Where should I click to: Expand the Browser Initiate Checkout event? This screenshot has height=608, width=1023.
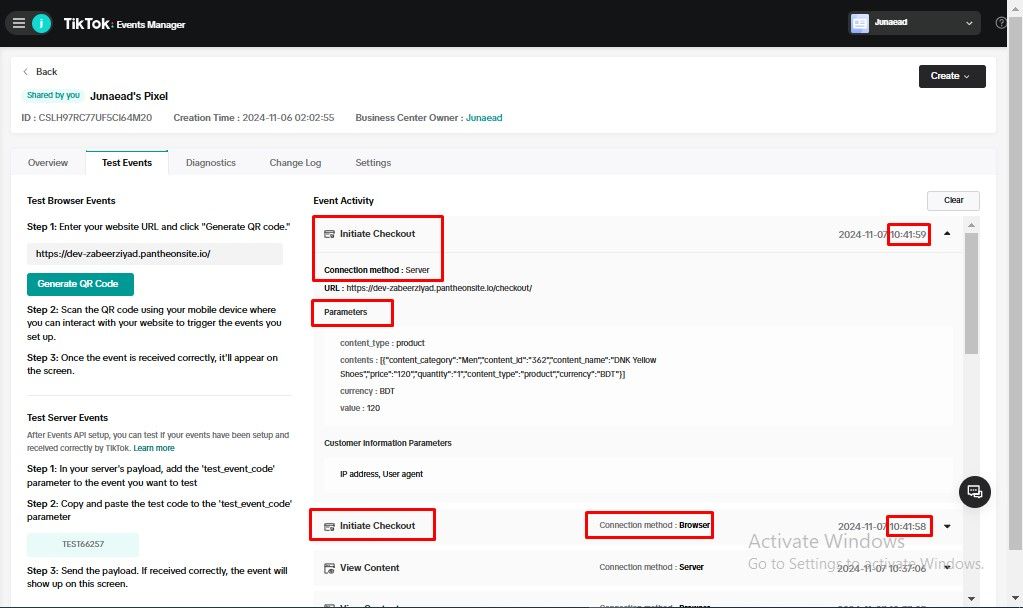pos(947,526)
